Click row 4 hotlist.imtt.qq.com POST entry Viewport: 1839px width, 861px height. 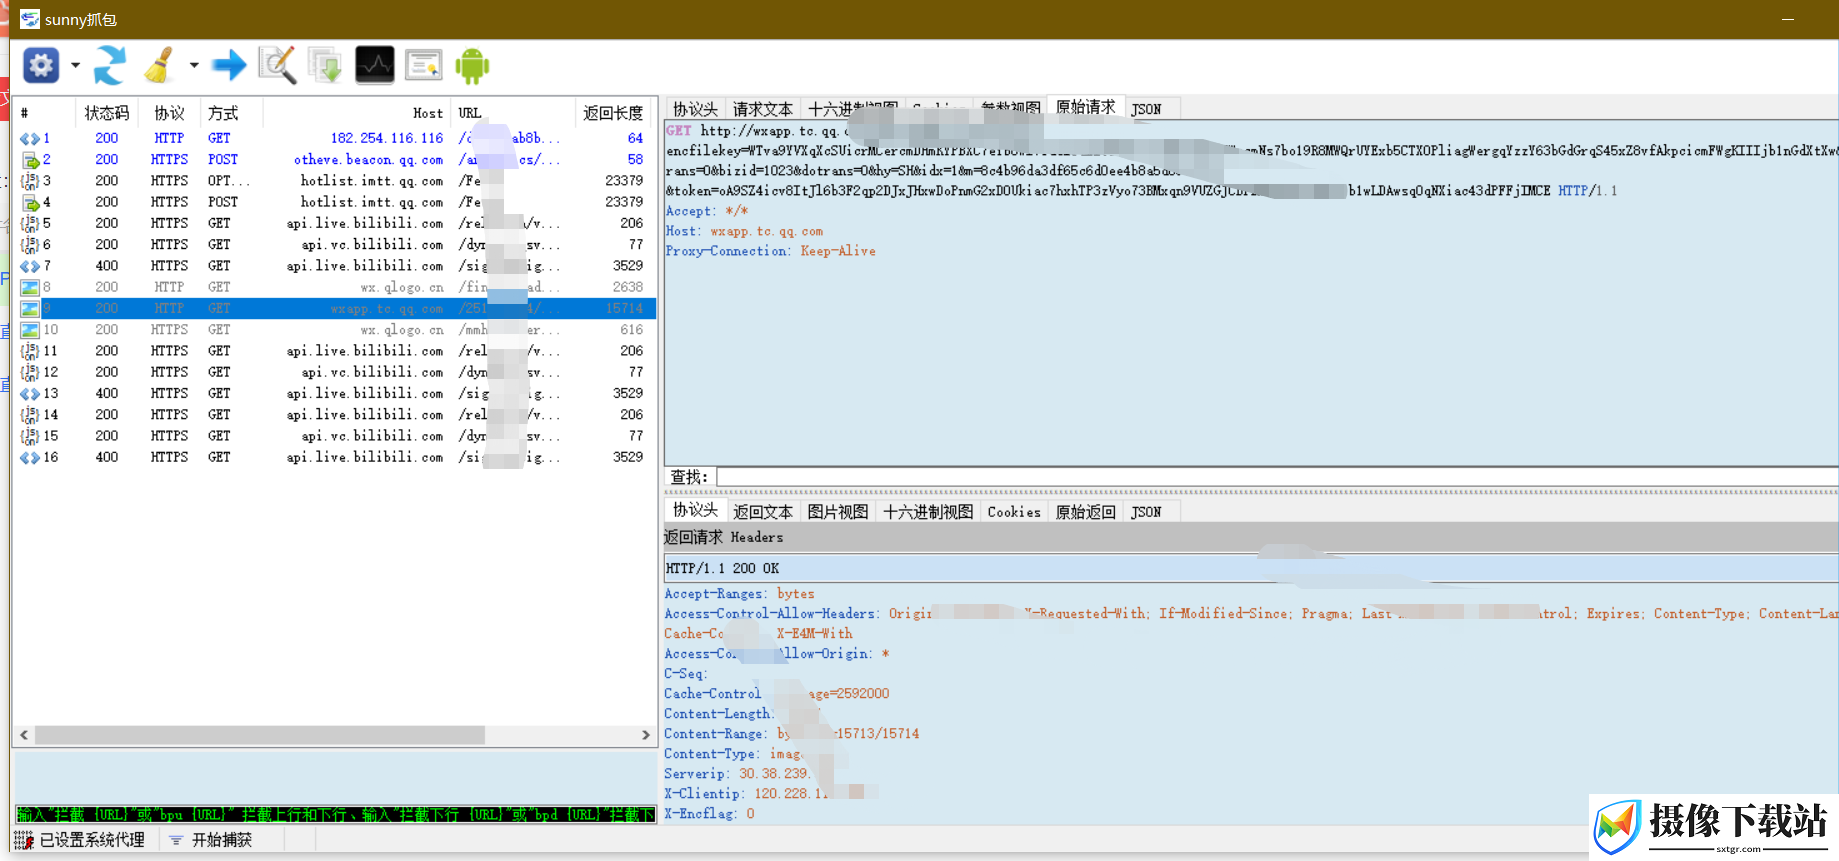pyautogui.click(x=335, y=202)
